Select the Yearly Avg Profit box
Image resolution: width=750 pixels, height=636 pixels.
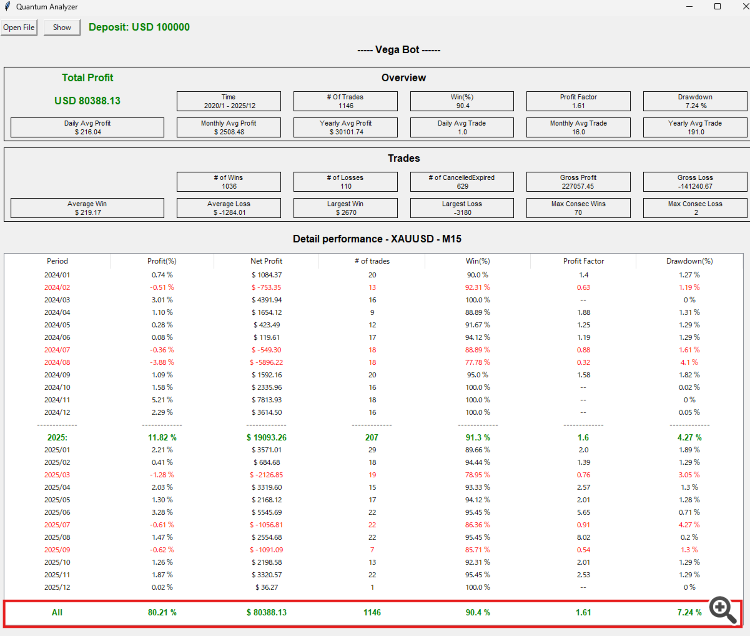pyautogui.click(x=345, y=127)
